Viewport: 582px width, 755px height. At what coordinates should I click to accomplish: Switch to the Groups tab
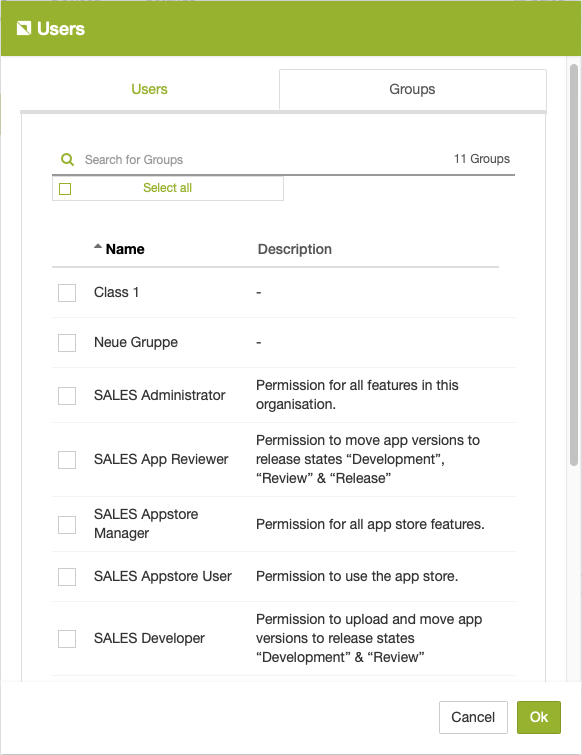tap(413, 90)
